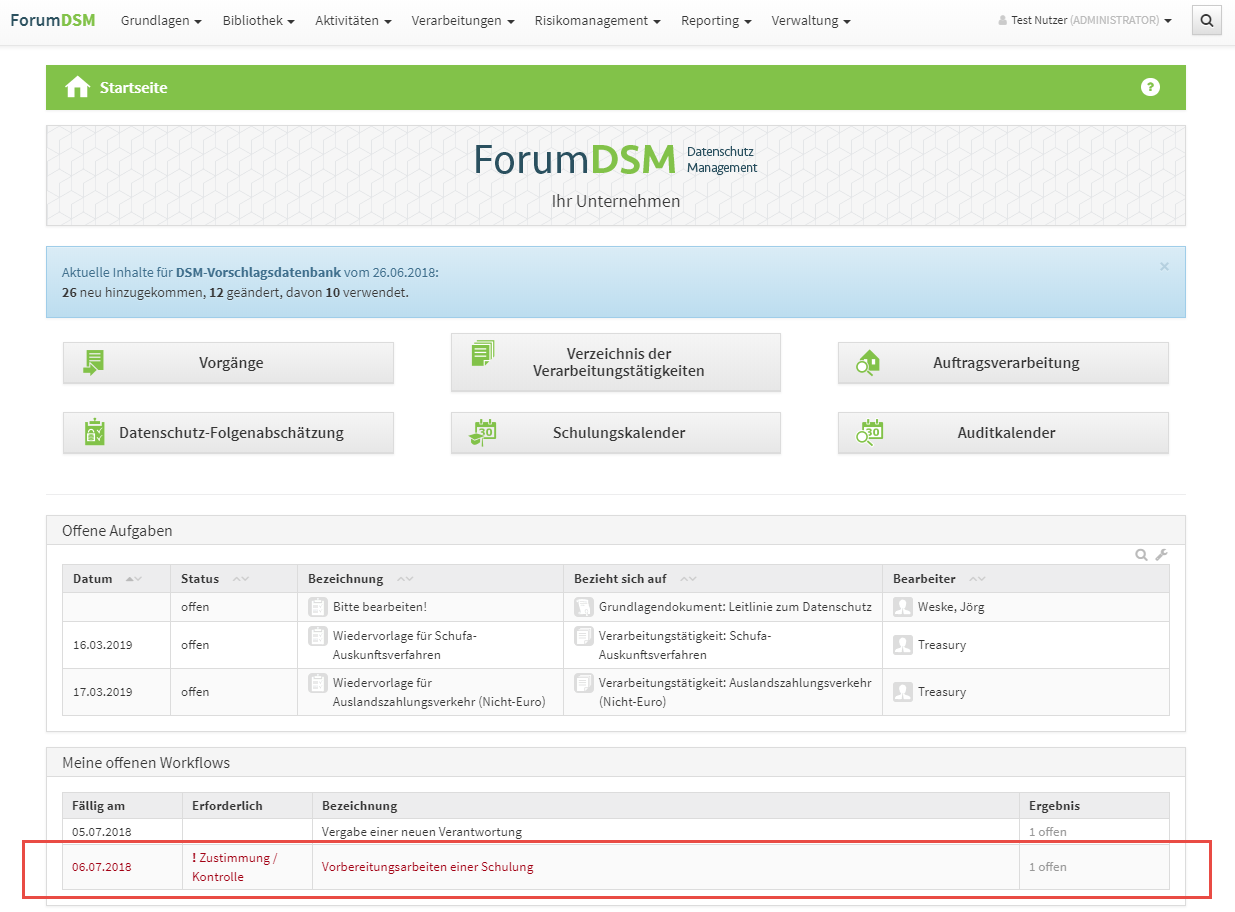The height and width of the screenshot is (912, 1235).
Task: Open the Vorbereitungsarbeiten einer Schulung workflow row
Action: 427,867
